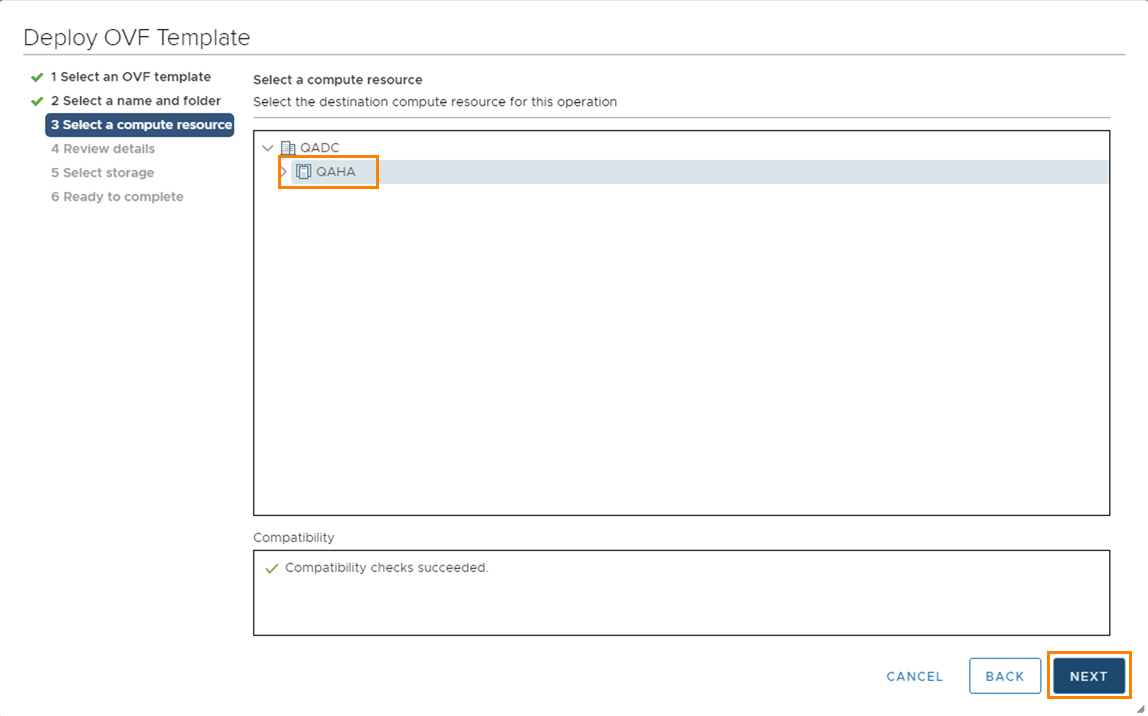Click the QAHA cluster icon in the tree
The width and height of the screenshot is (1148, 716).
point(304,171)
